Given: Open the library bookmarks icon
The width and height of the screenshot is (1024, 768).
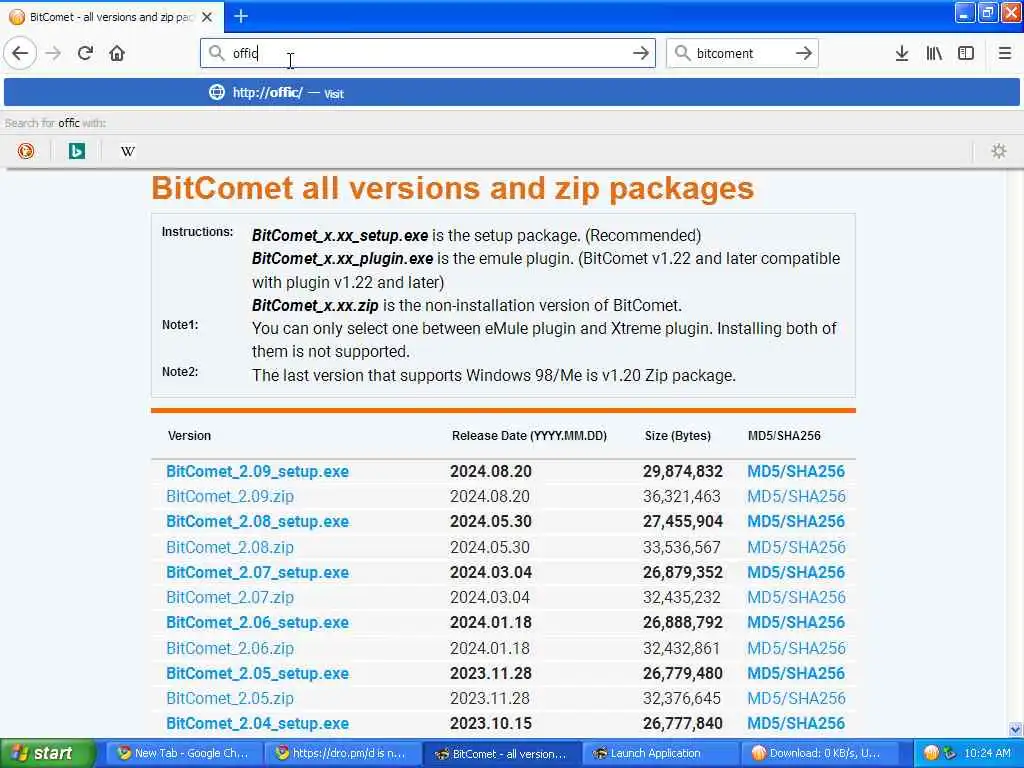Looking at the screenshot, I should coord(934,53).
